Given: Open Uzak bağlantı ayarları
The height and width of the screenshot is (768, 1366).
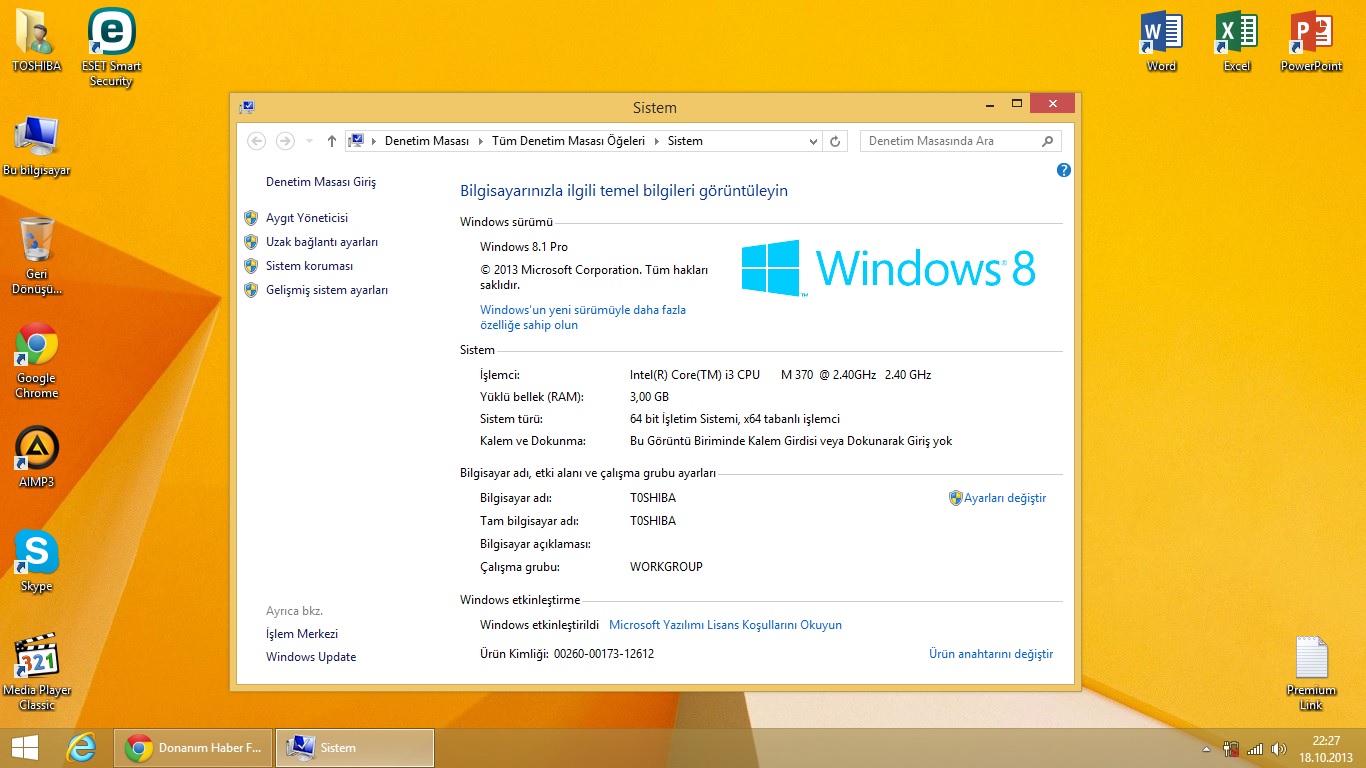Looking at the screenshot, I should coord(322,242).
